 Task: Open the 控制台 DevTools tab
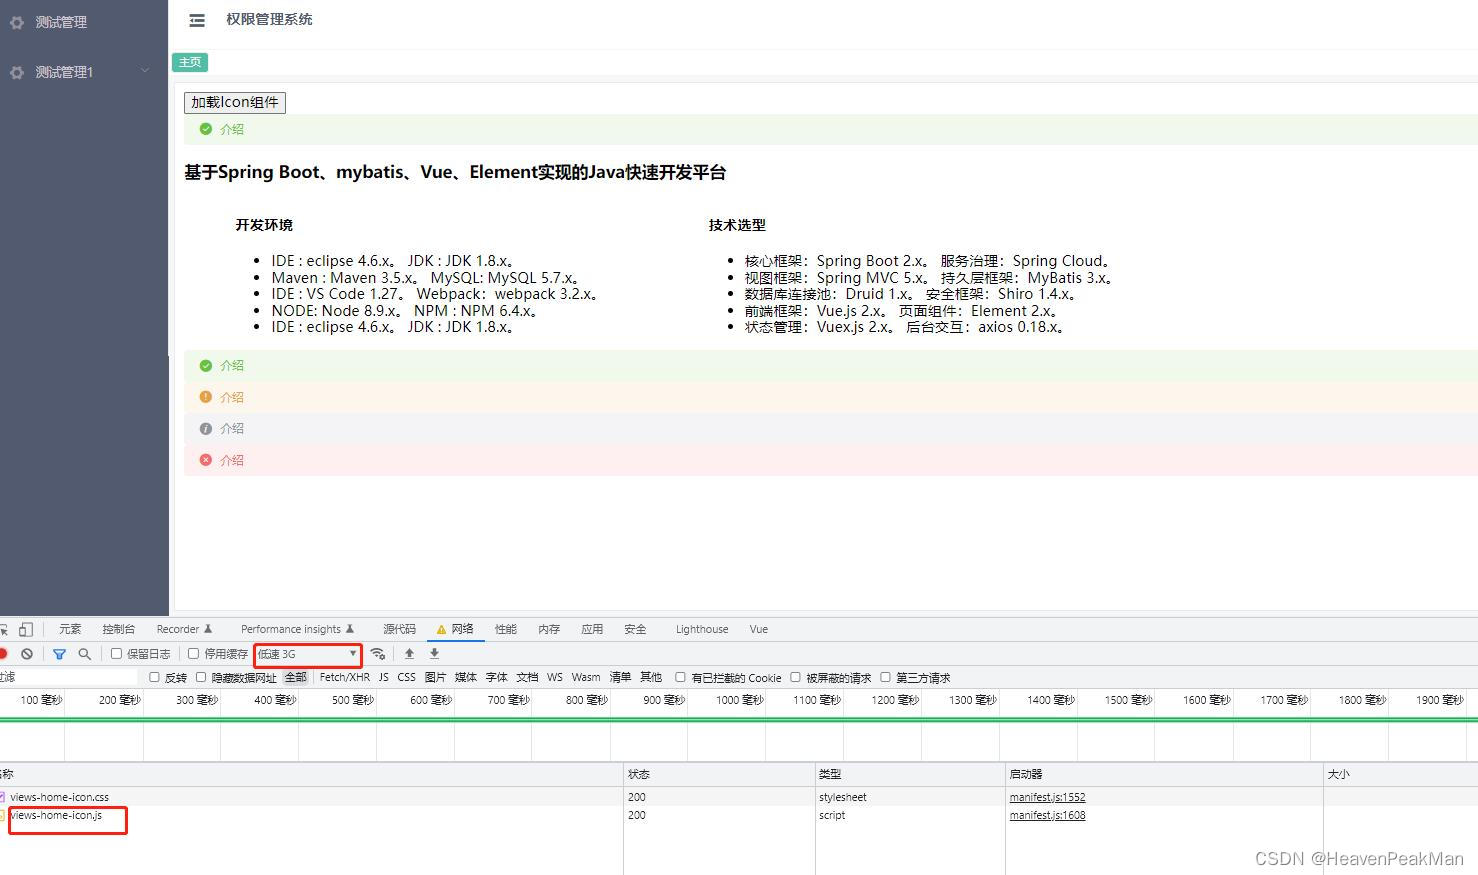pyautogui.click(x=118, y=629)
